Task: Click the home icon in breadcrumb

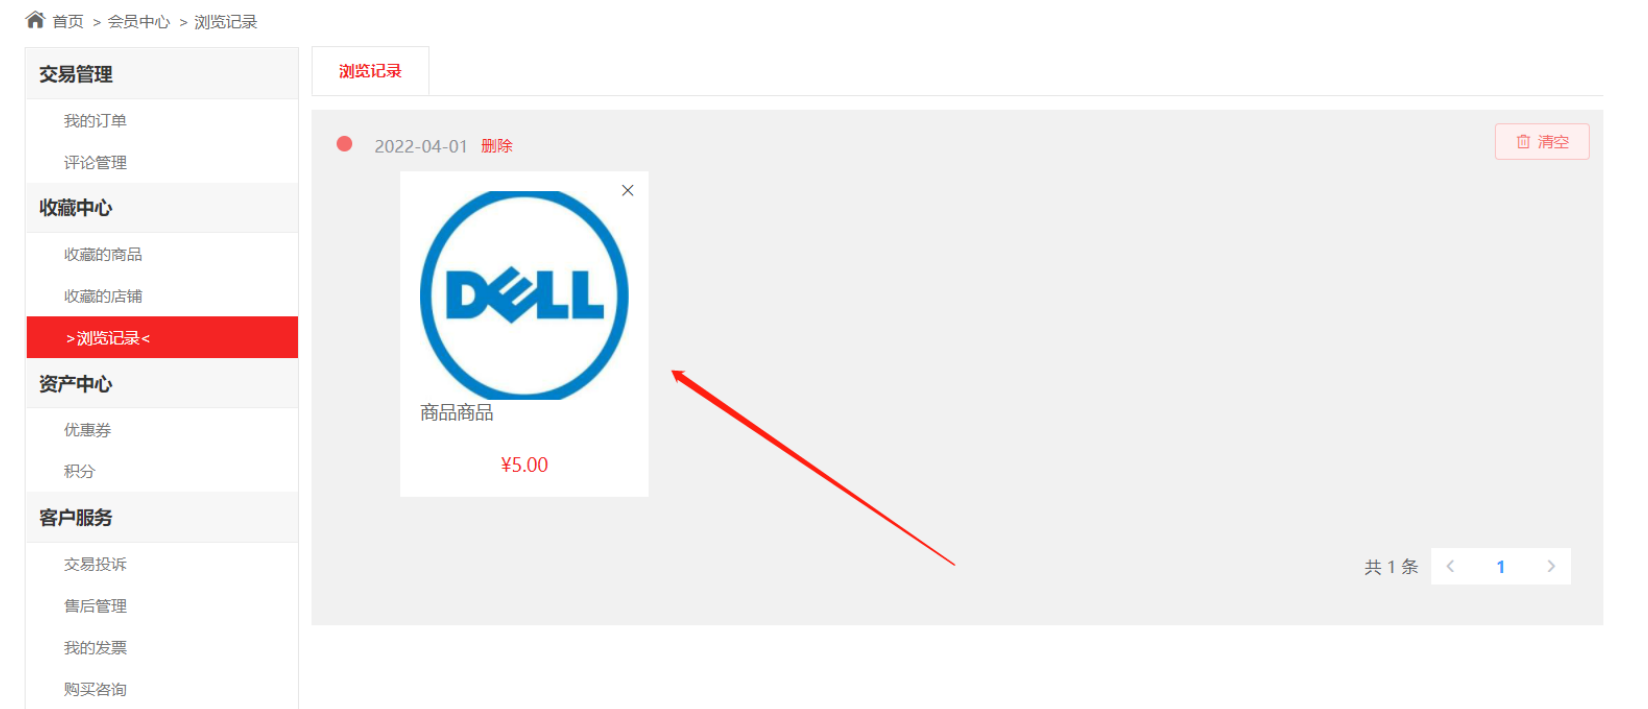Action: click(x=35, y=20)
